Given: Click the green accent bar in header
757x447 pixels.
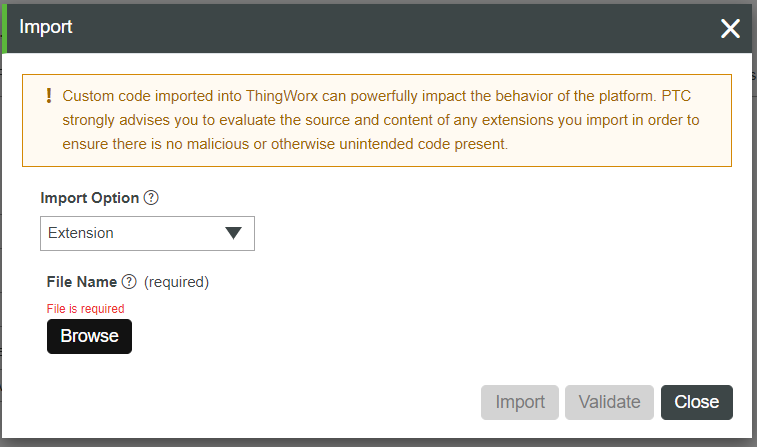Looking at the screenshot, I should pyautogui.click(x=3, y=27).
